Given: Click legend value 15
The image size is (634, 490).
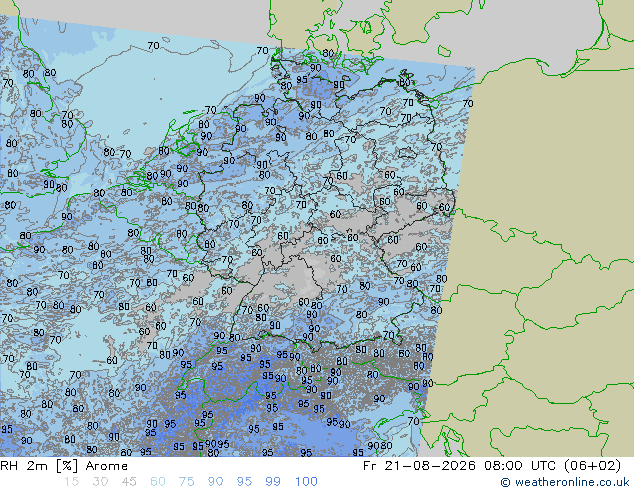Looking at the screenshot, I should (x=71, y=482).
